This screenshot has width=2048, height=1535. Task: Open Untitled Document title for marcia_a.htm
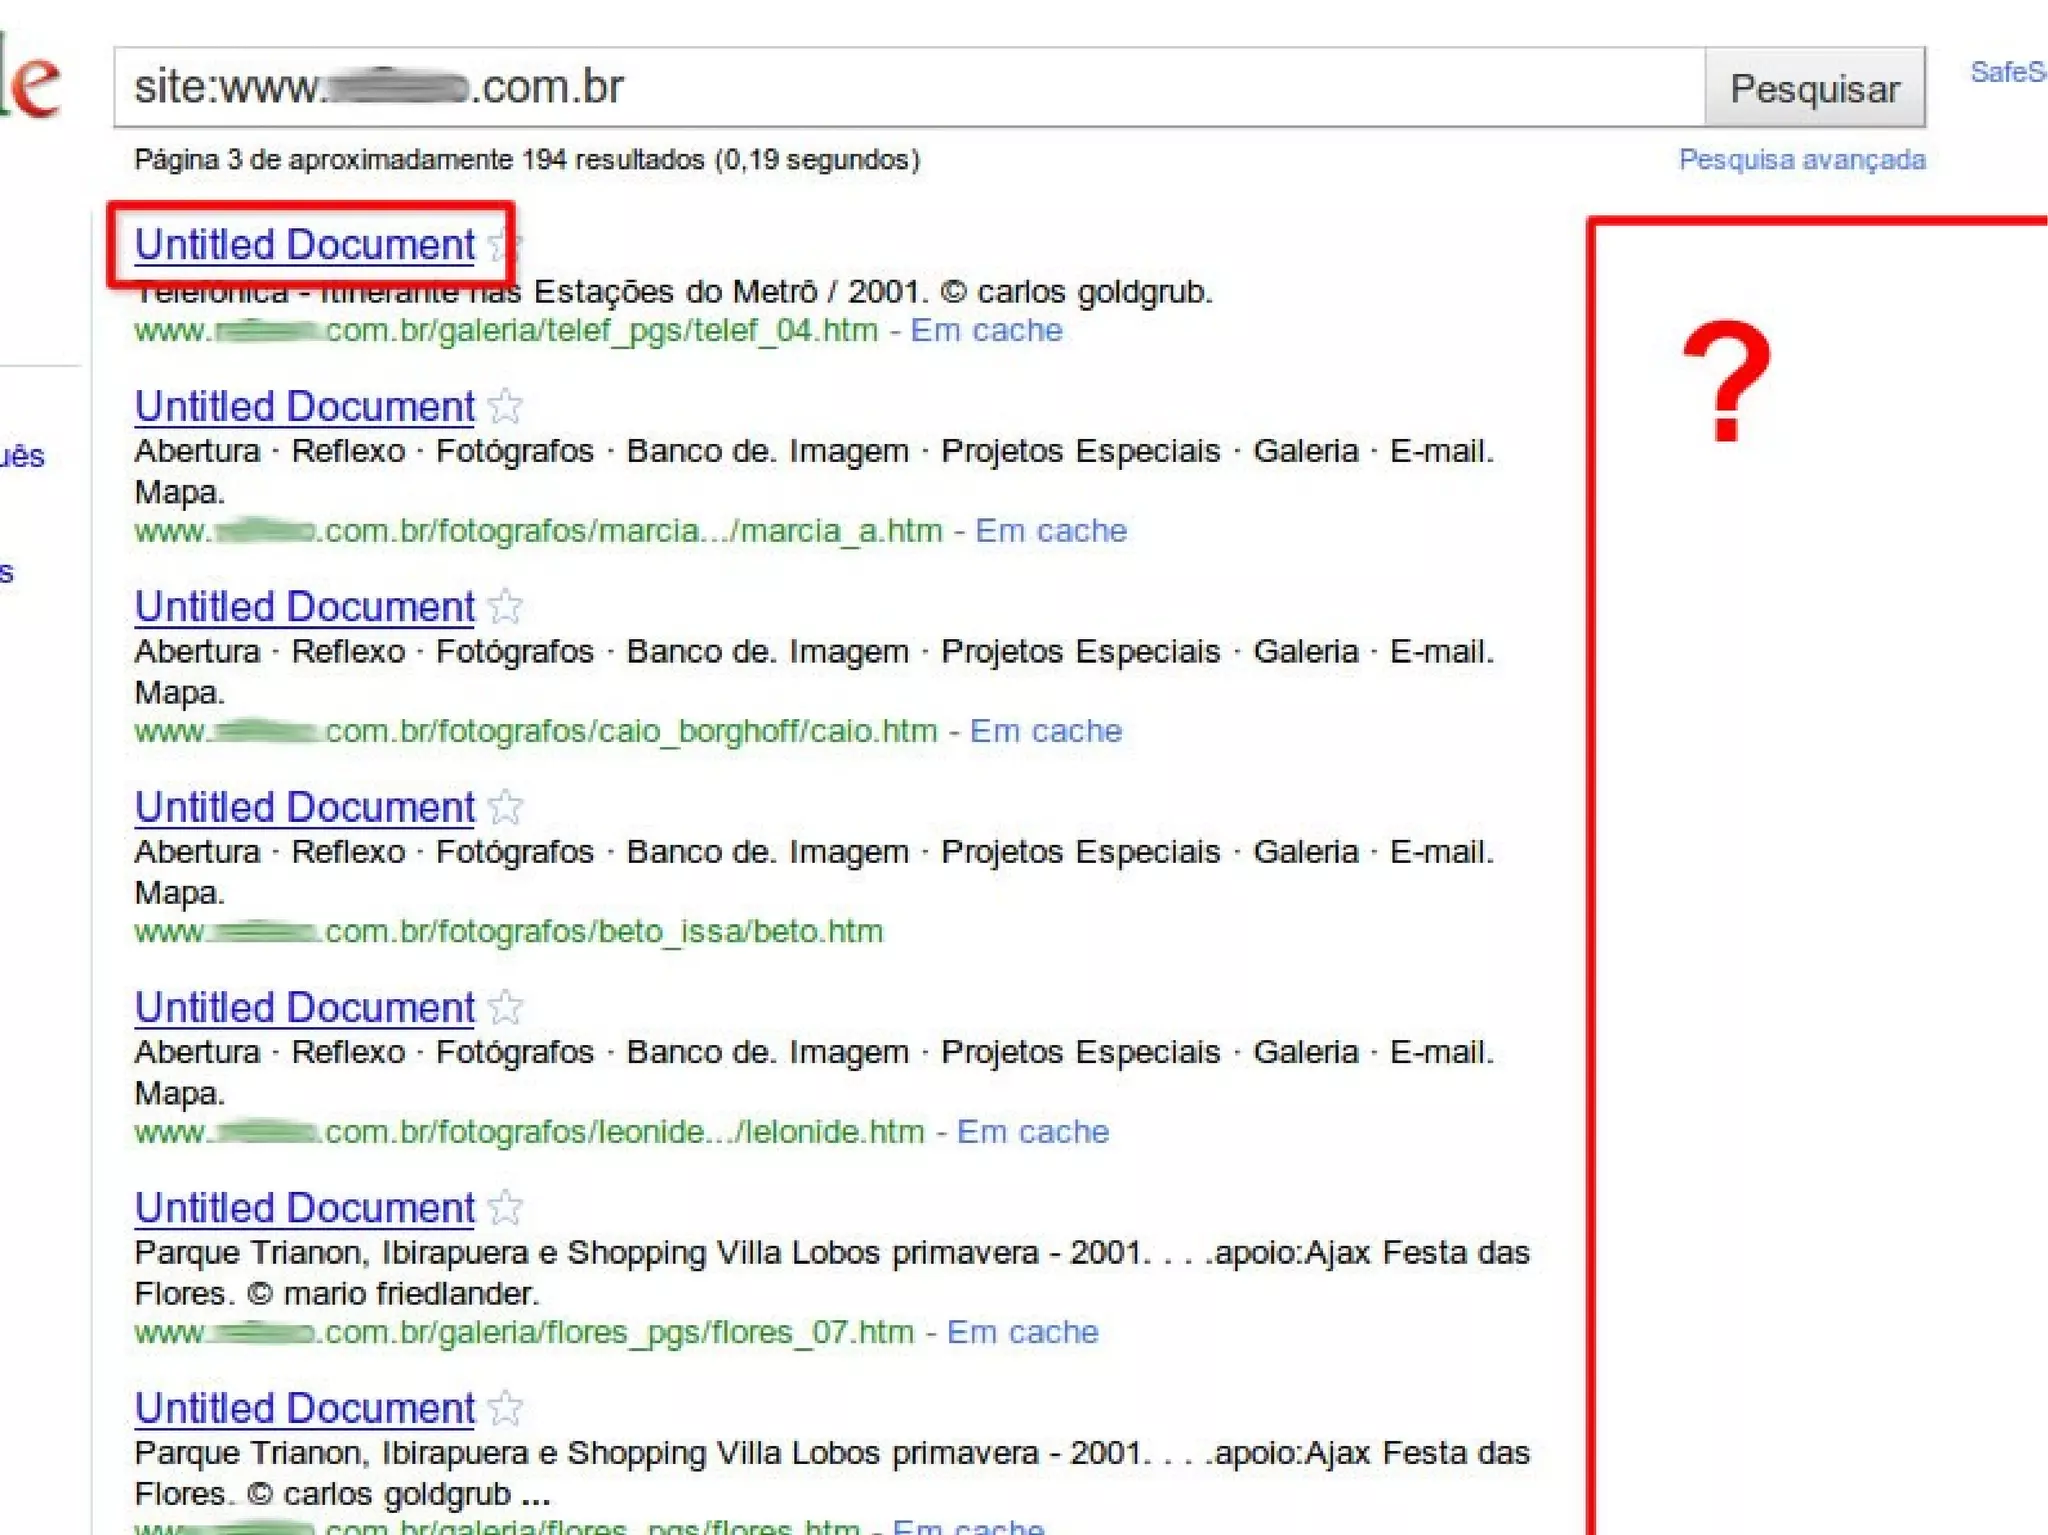305,407
